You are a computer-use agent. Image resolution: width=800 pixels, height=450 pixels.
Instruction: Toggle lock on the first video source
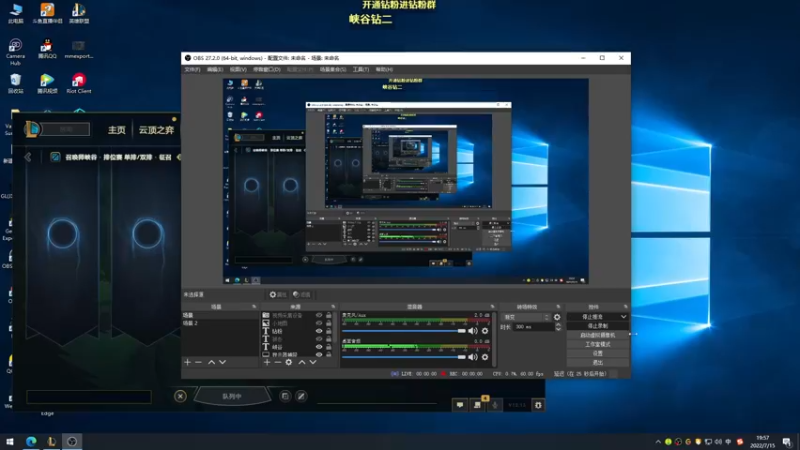pos(329,315)
